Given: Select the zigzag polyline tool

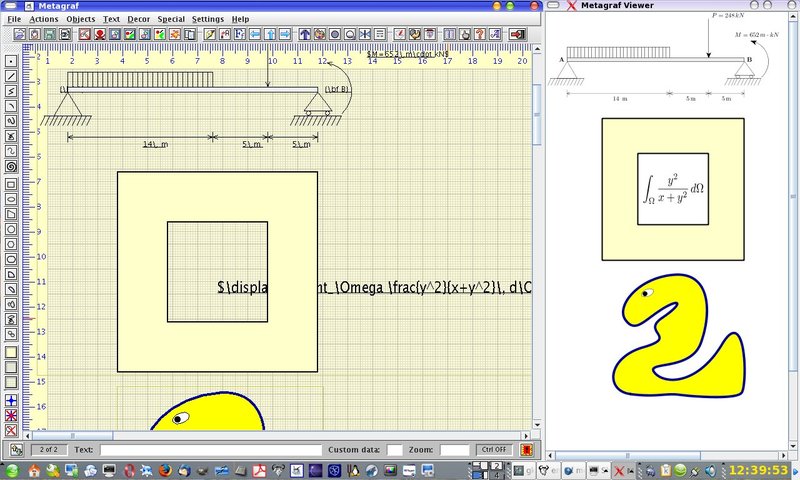Looking at the screenshot, I should pos(11,91).
